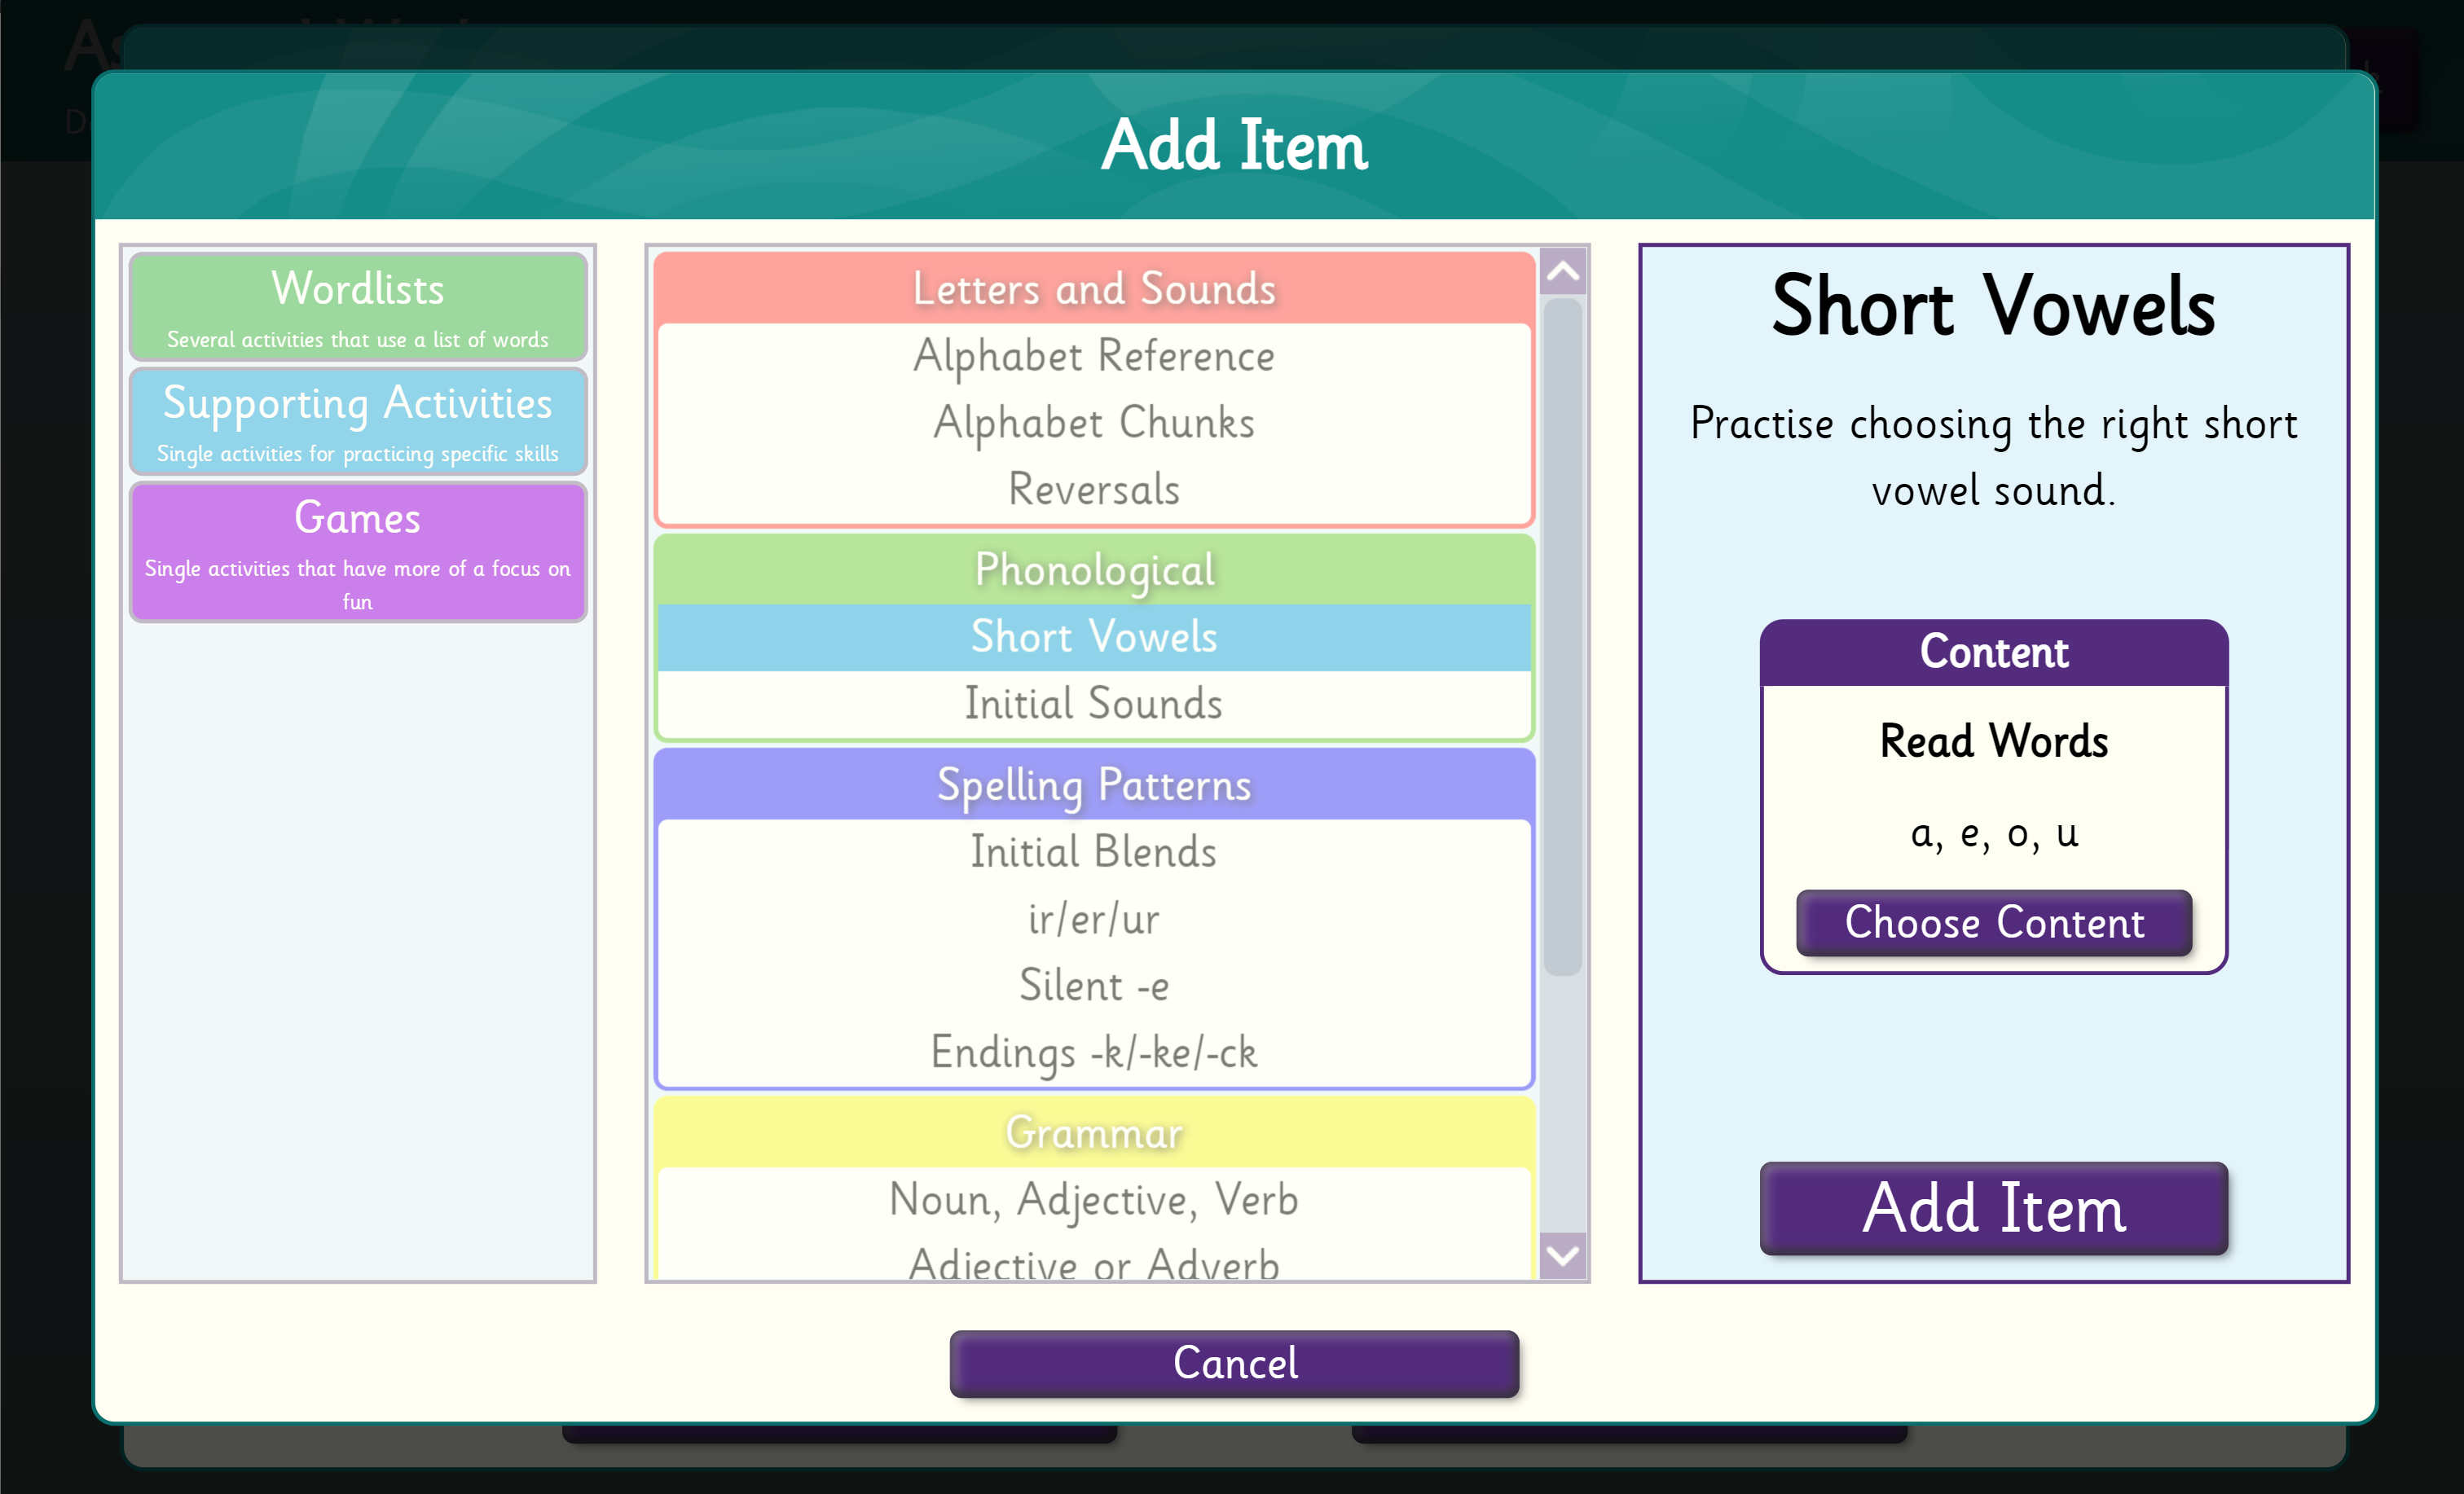Click the Phonological group header

point(1094,569)
